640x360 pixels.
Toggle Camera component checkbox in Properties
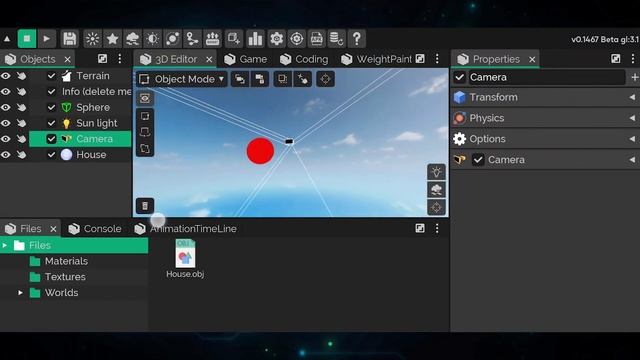[478, 160]
